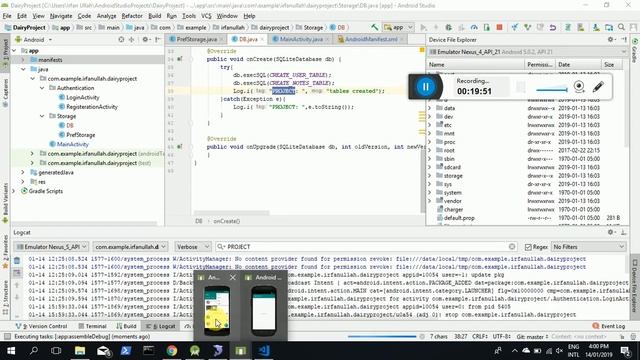The width and height of the screenshot is (640, 360).
Task: Open the app run configuration dropdown
Action: click(398, 27)
